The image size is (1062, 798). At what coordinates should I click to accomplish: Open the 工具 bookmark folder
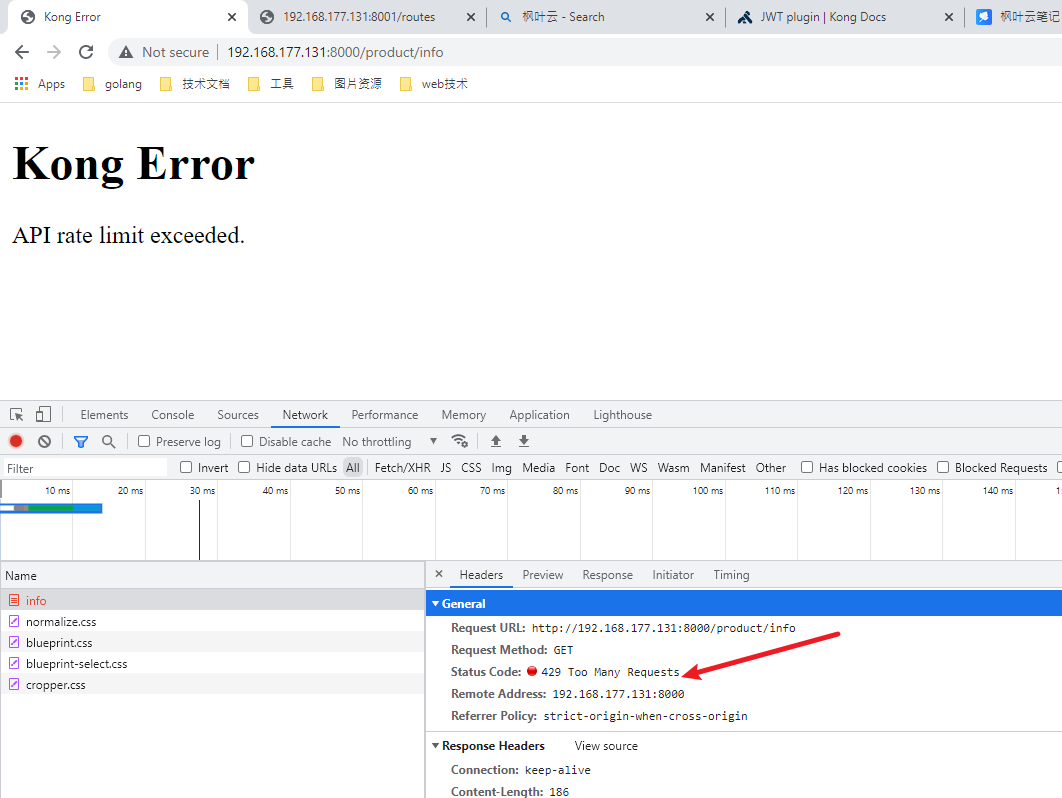[x=271, y=84]
